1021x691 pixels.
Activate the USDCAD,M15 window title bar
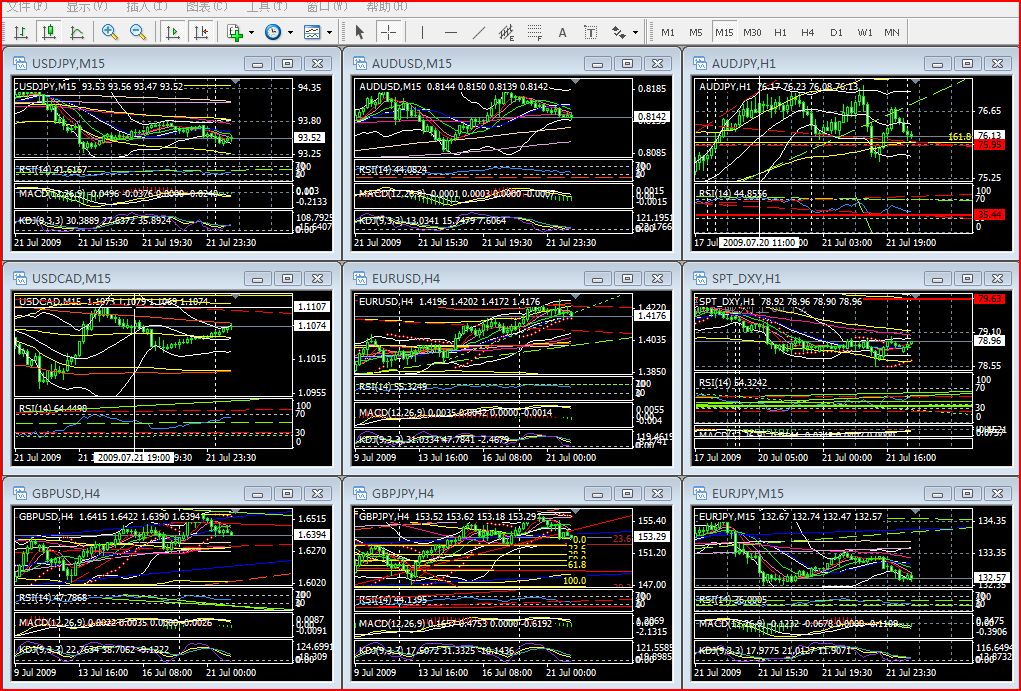tap(171, 278)
